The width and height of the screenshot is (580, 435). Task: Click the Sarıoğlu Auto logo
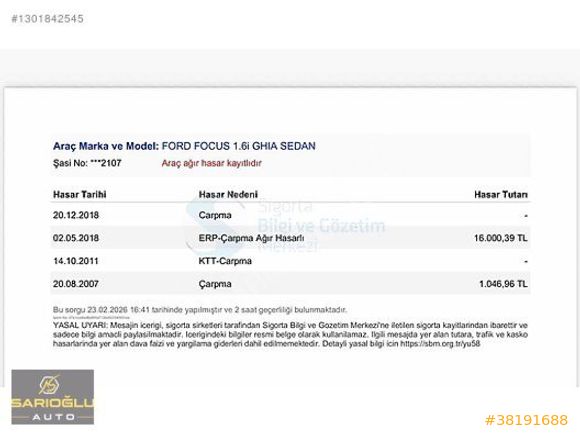53,397
